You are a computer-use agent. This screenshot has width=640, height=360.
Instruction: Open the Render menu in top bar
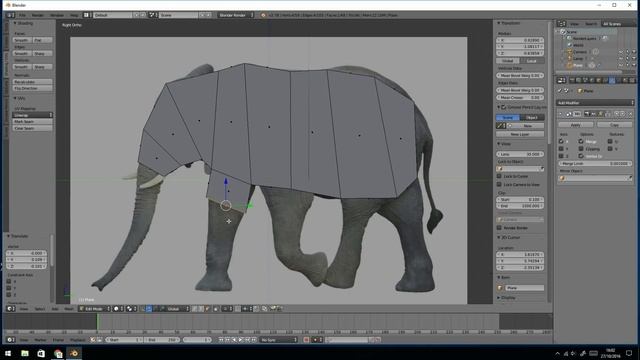tap(38, 15)
